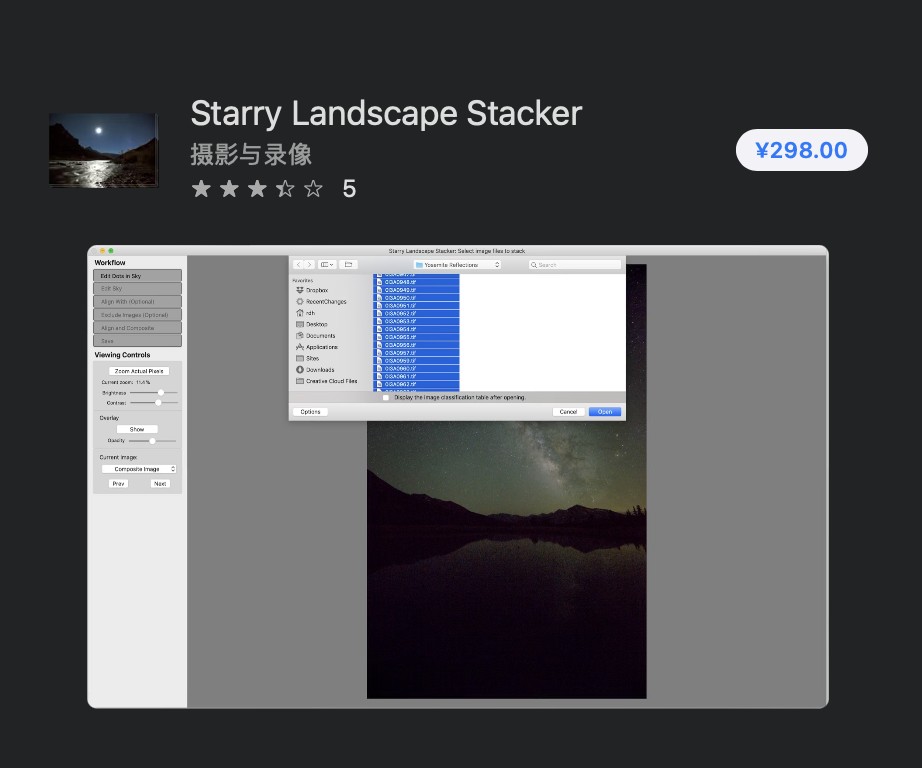
Task: Select the file ending 0960.tif
Action: tap(416, 369)
